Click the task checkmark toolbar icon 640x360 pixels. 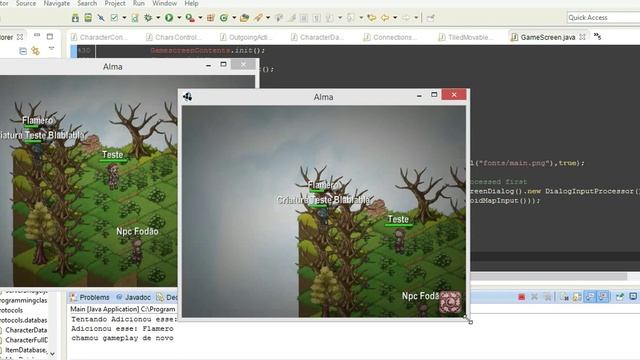coord(114,18)
